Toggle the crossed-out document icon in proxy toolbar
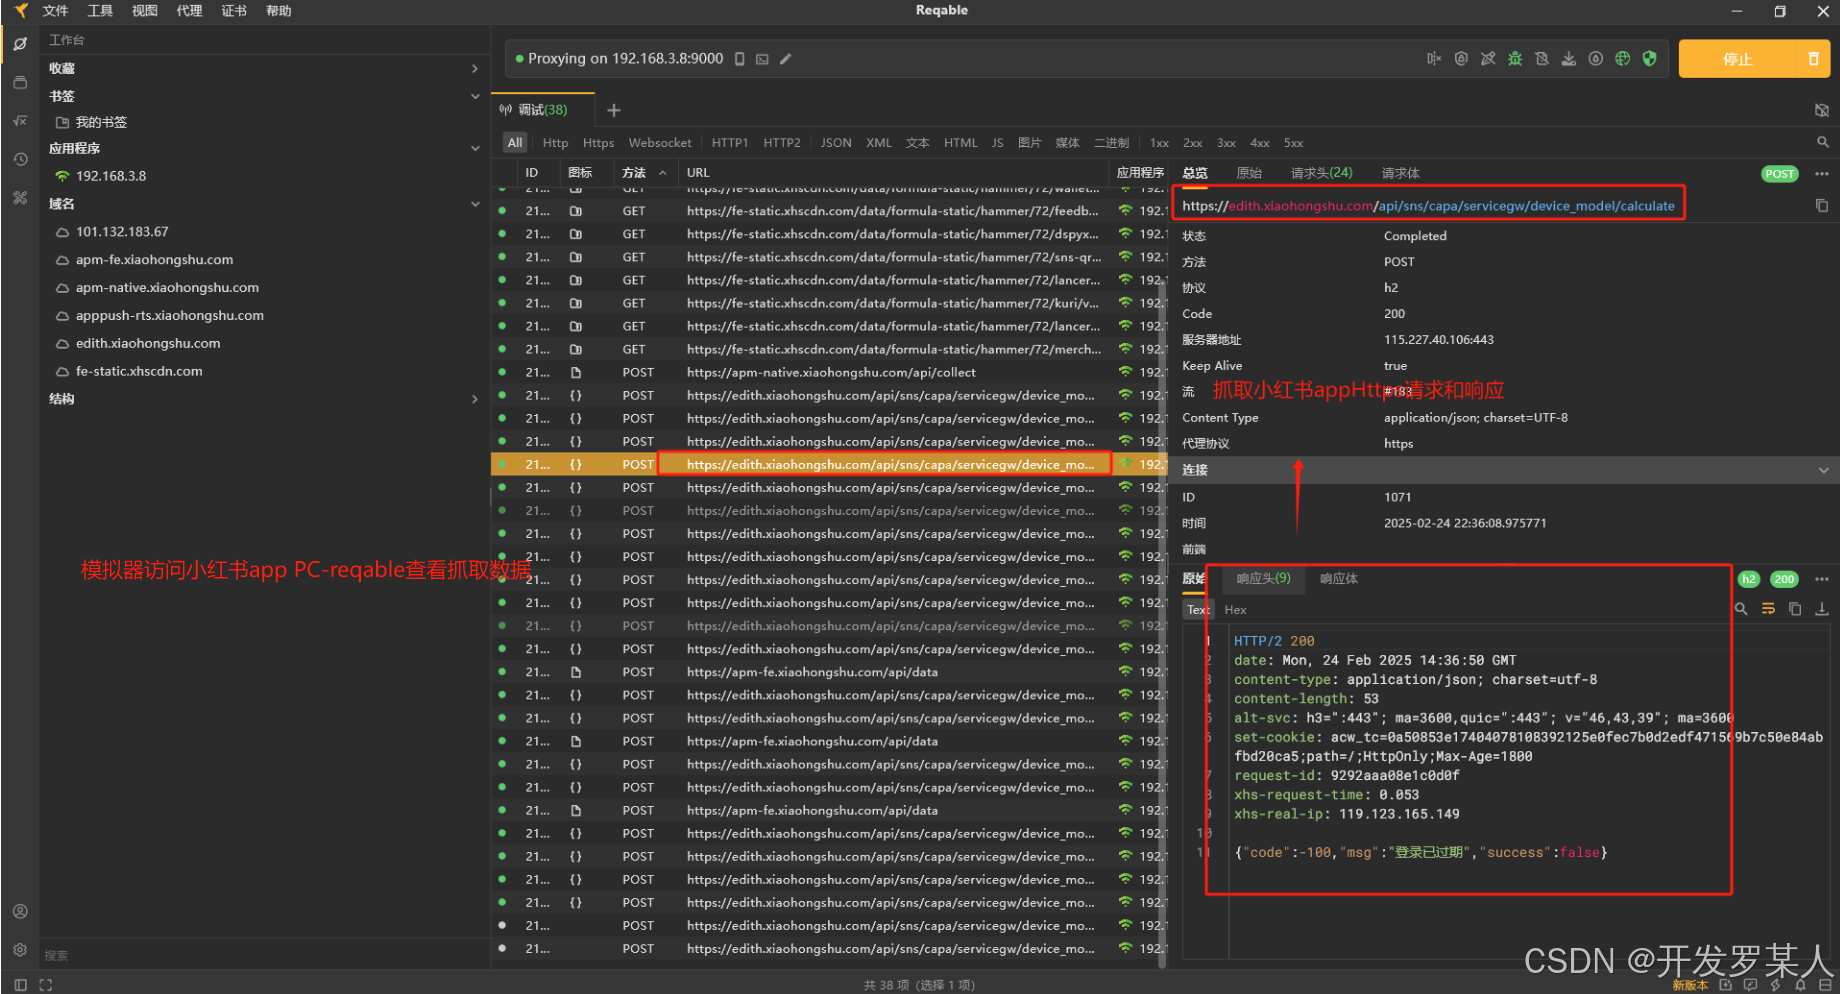Viewport: 1840px width, 994px height. [x=1542, y=59]
